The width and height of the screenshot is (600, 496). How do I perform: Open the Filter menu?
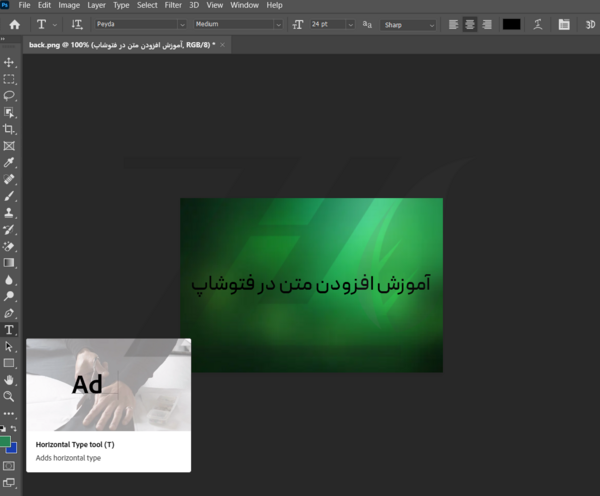(173, 5)
